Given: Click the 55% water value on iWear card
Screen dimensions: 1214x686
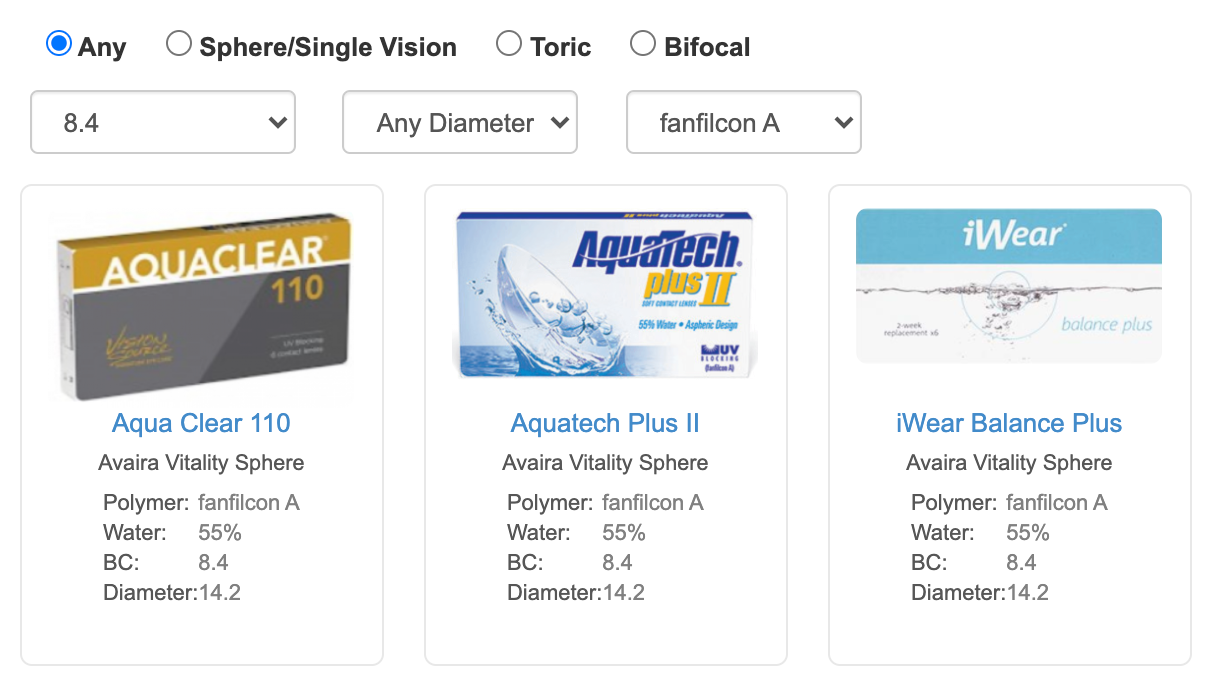Looking at the screenshot, I should pyautogui.click(x=1021, y=532).
